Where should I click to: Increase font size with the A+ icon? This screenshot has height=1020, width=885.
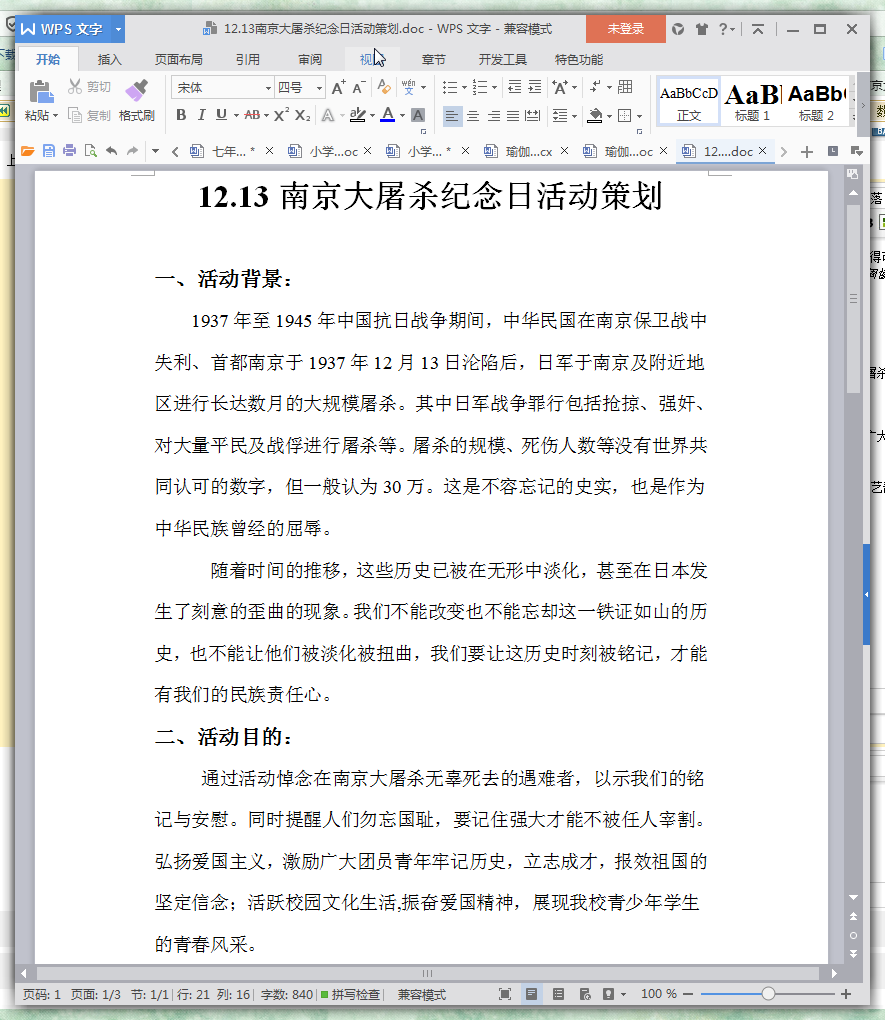coord(338,87)
